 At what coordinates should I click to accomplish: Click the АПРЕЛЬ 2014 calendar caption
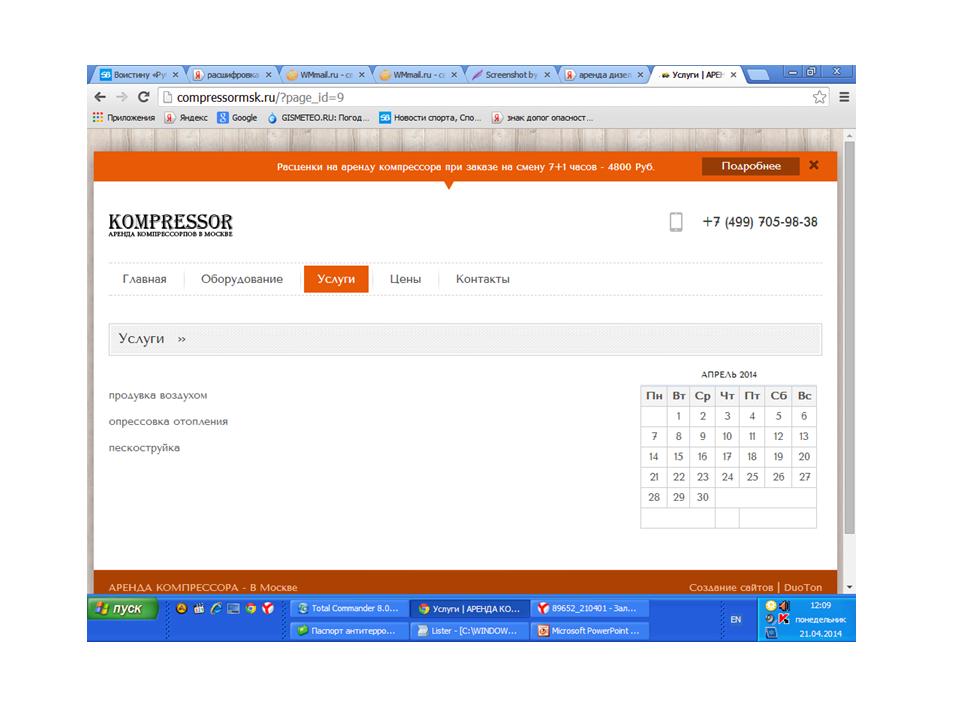pyautogui.click(x=729, y=374)
